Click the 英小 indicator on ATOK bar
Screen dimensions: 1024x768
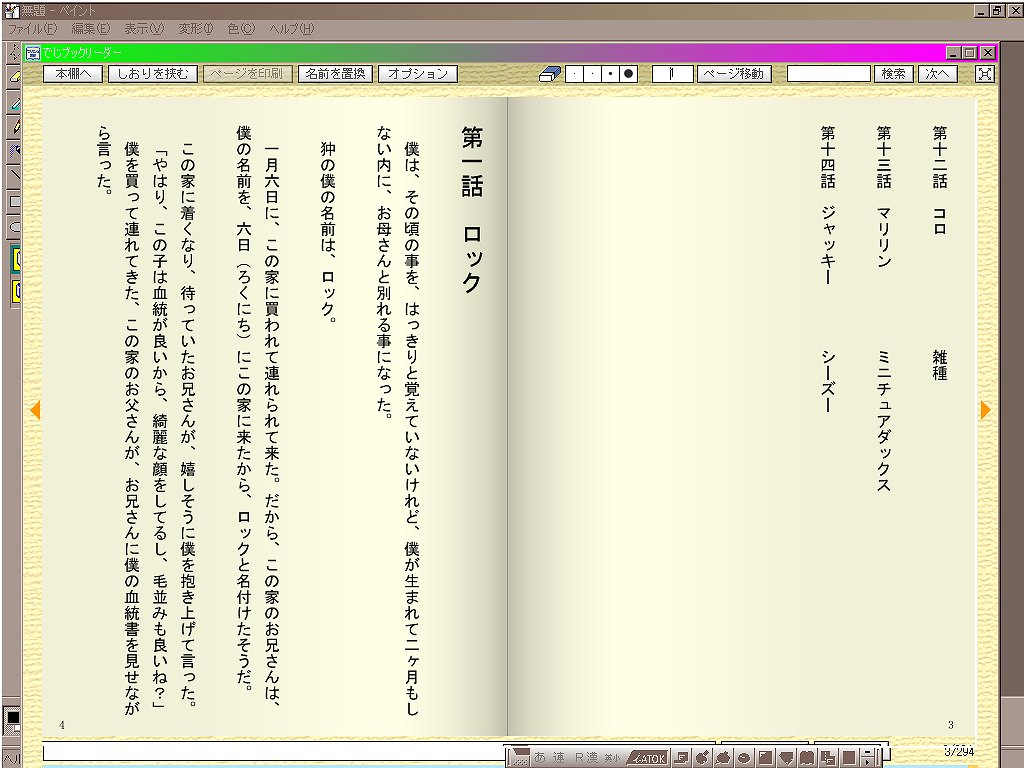pos(612,758)
